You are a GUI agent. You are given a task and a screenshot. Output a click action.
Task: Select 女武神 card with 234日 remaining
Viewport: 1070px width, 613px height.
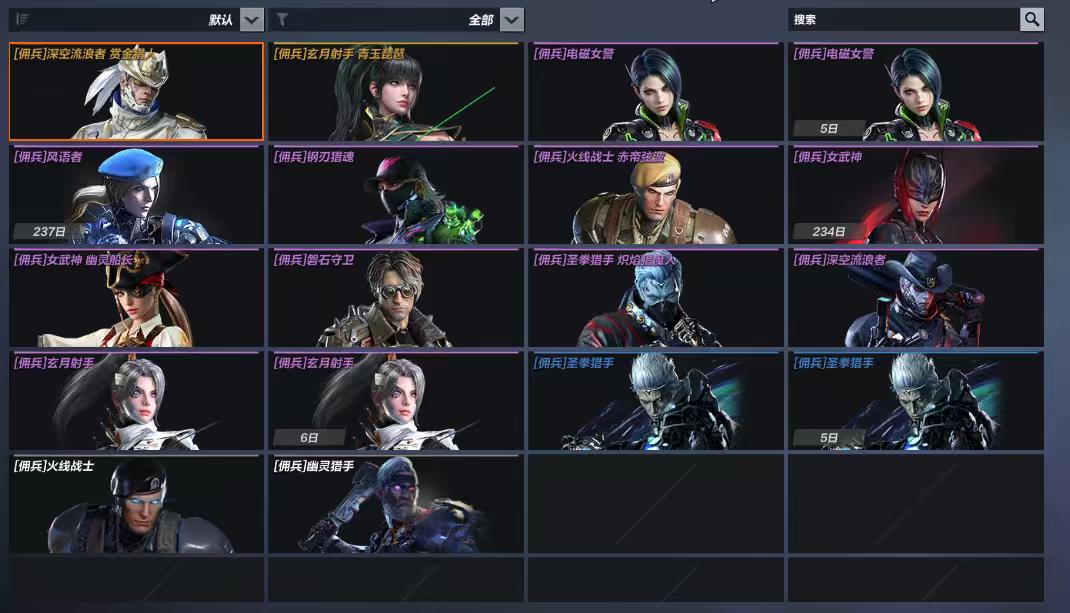pos(916,195)
